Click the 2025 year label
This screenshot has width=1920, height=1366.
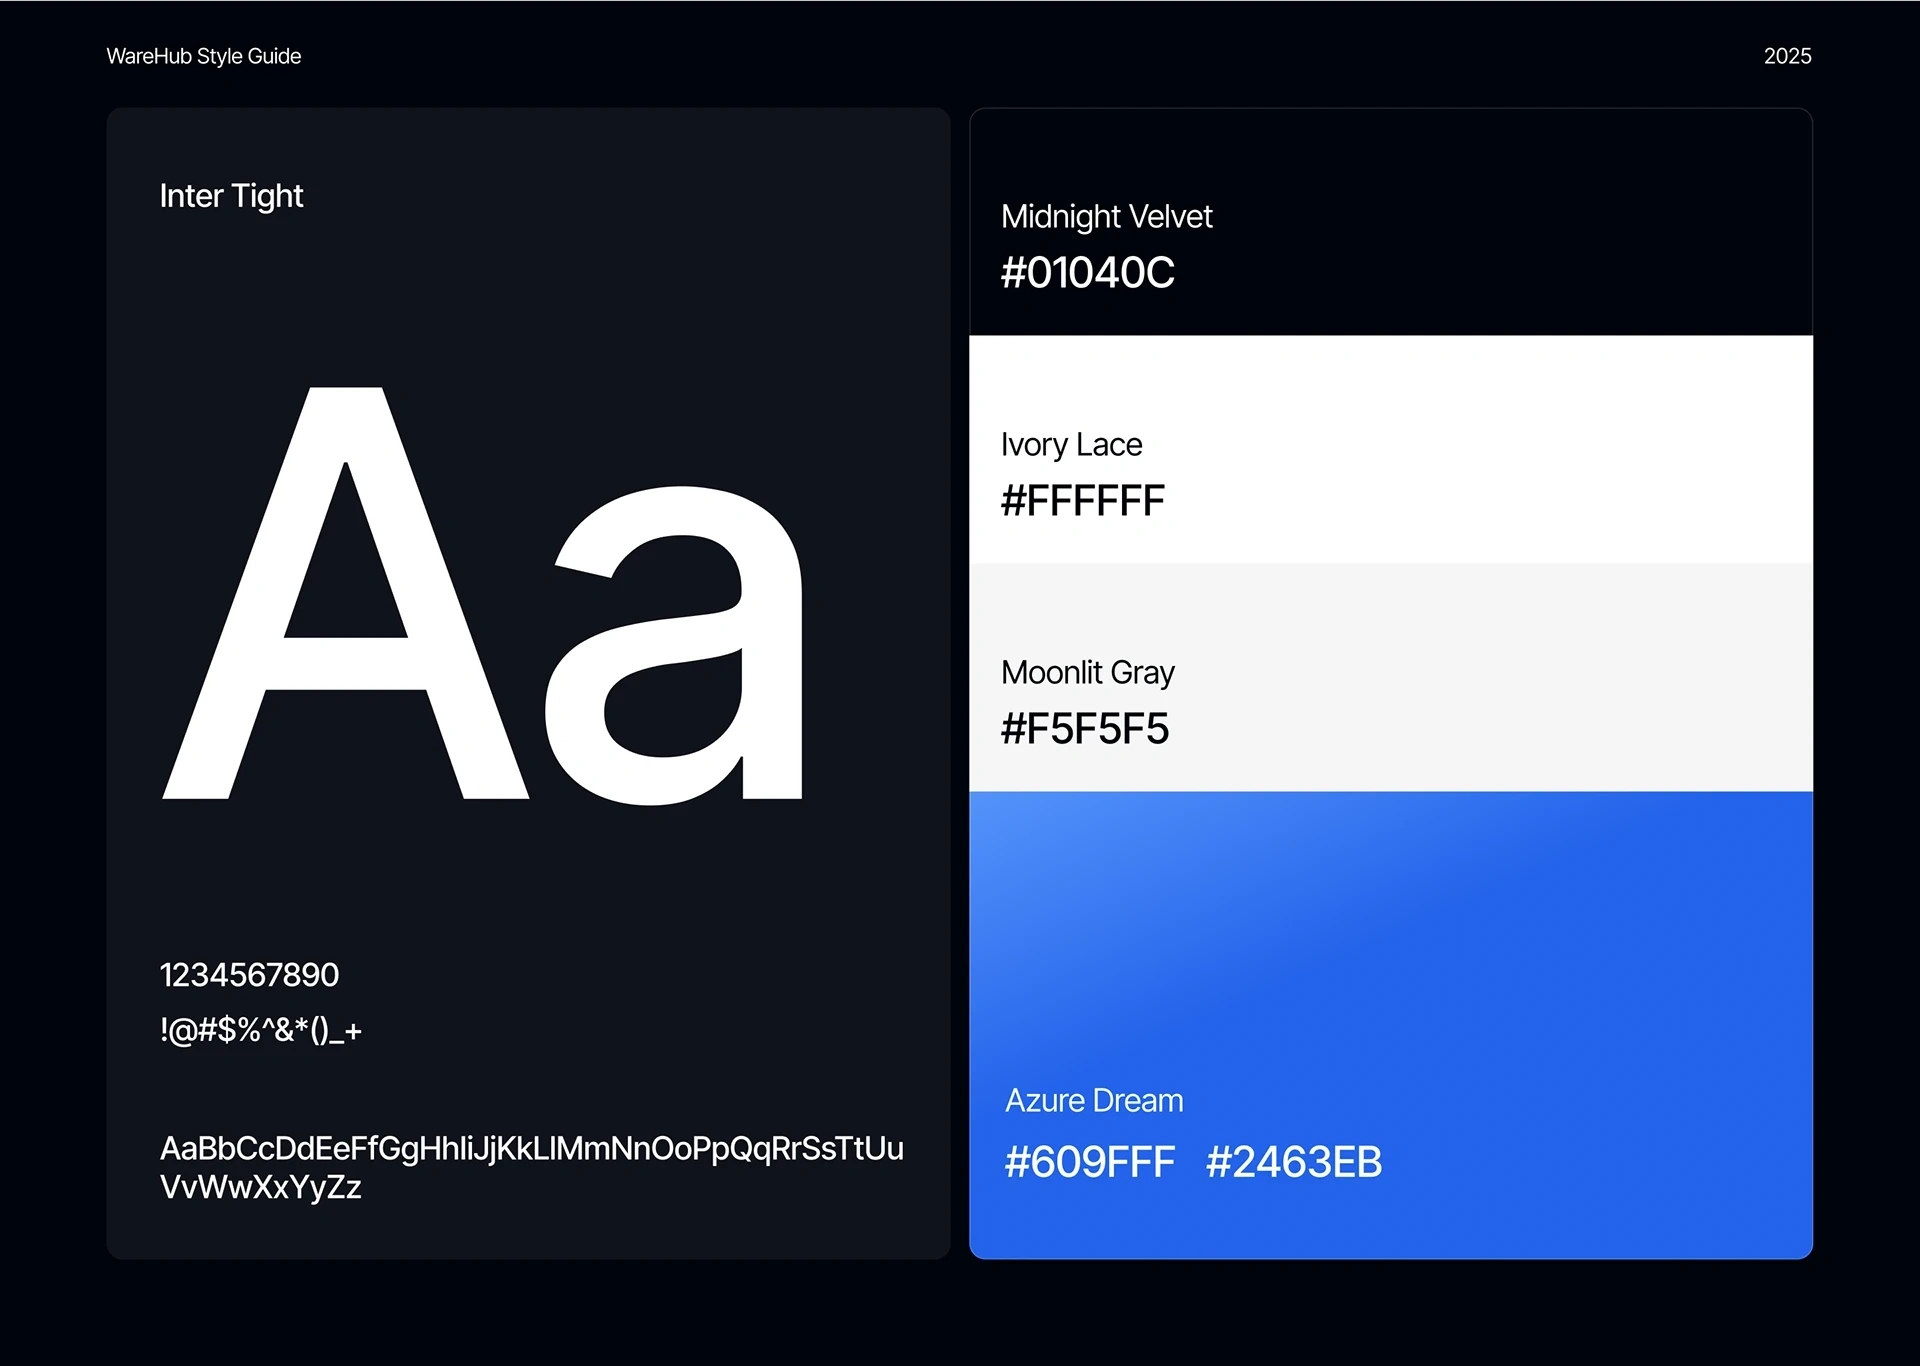click(1787, 56)
